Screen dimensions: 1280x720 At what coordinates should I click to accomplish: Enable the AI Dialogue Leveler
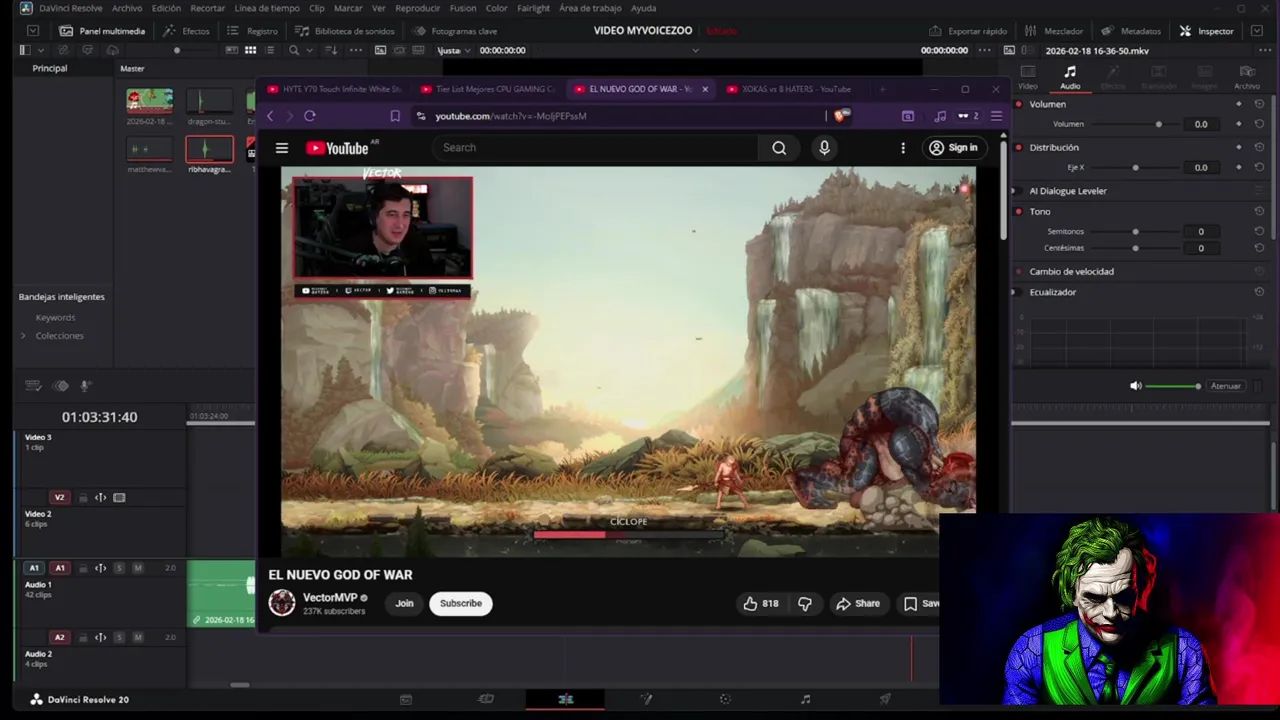click(1019, 191)
